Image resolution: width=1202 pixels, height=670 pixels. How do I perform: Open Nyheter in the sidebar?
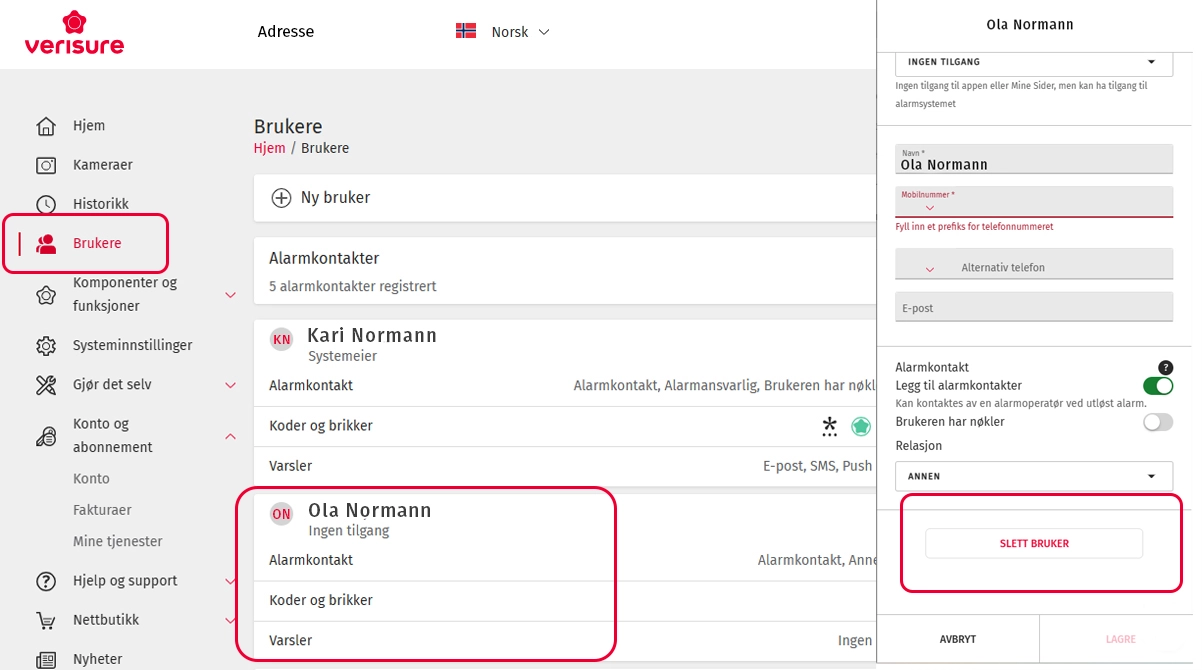98,659
